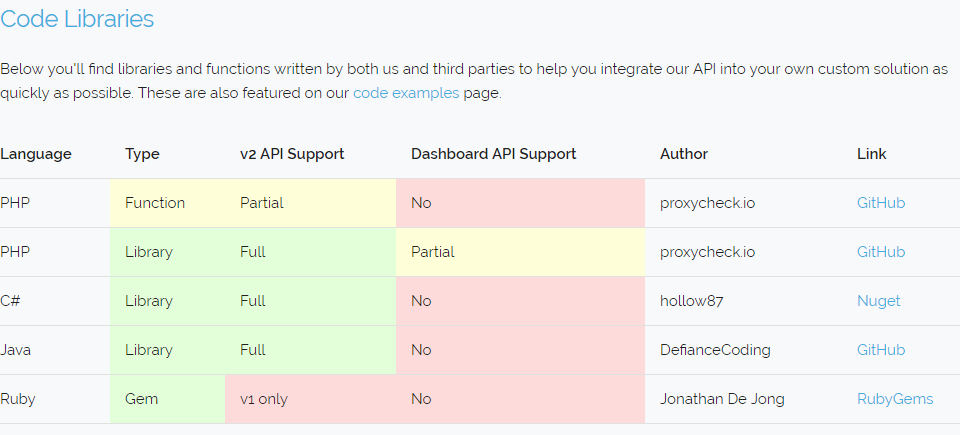
Task: Click the 'v2 API Support' column header
Action: coord(292,154)
